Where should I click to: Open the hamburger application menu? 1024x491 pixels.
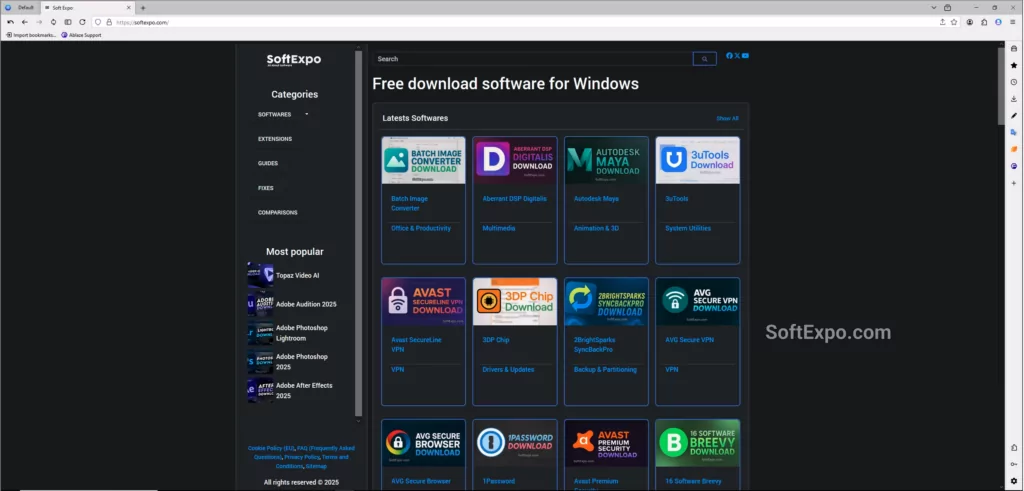pos(1013,22)
